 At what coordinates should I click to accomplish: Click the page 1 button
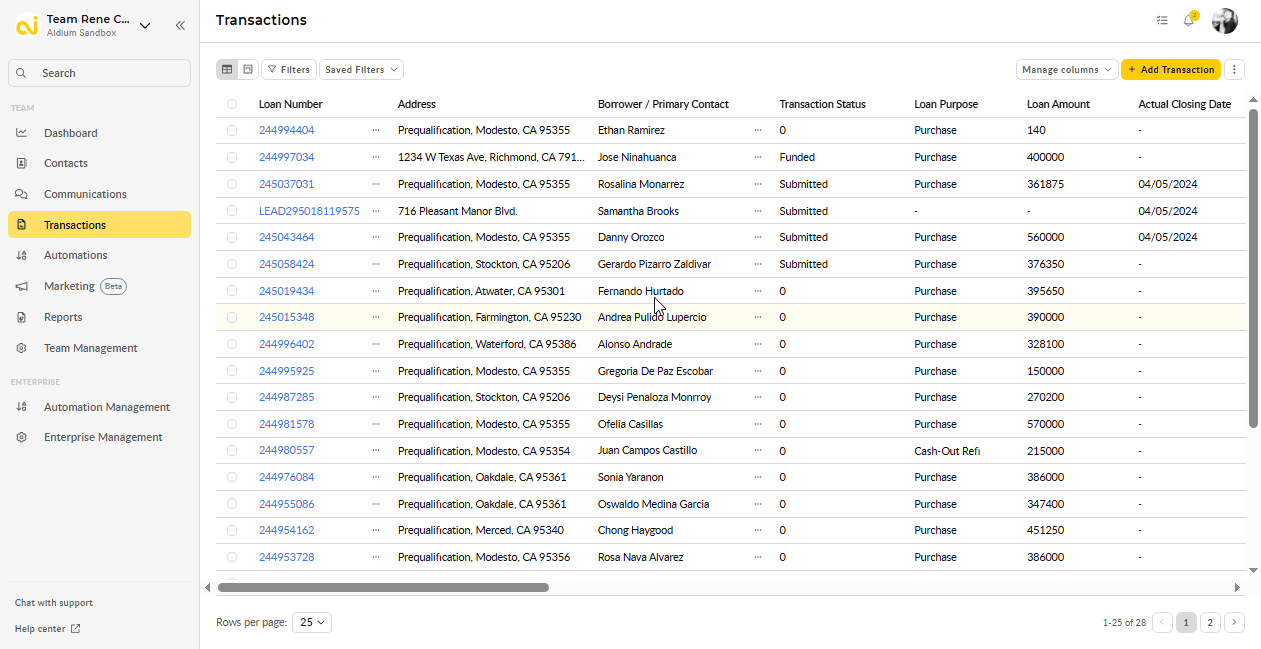pyautogui.click(x=1186, y=622)
